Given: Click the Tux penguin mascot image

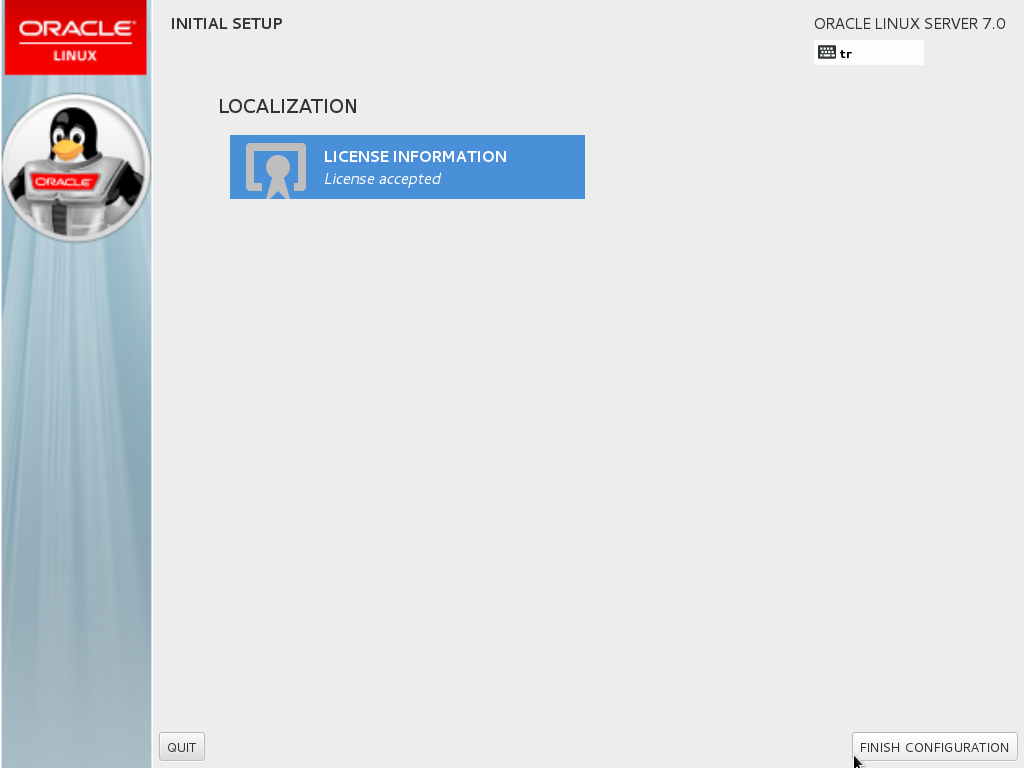Looking at the screenshot, I should coord(76,166).
